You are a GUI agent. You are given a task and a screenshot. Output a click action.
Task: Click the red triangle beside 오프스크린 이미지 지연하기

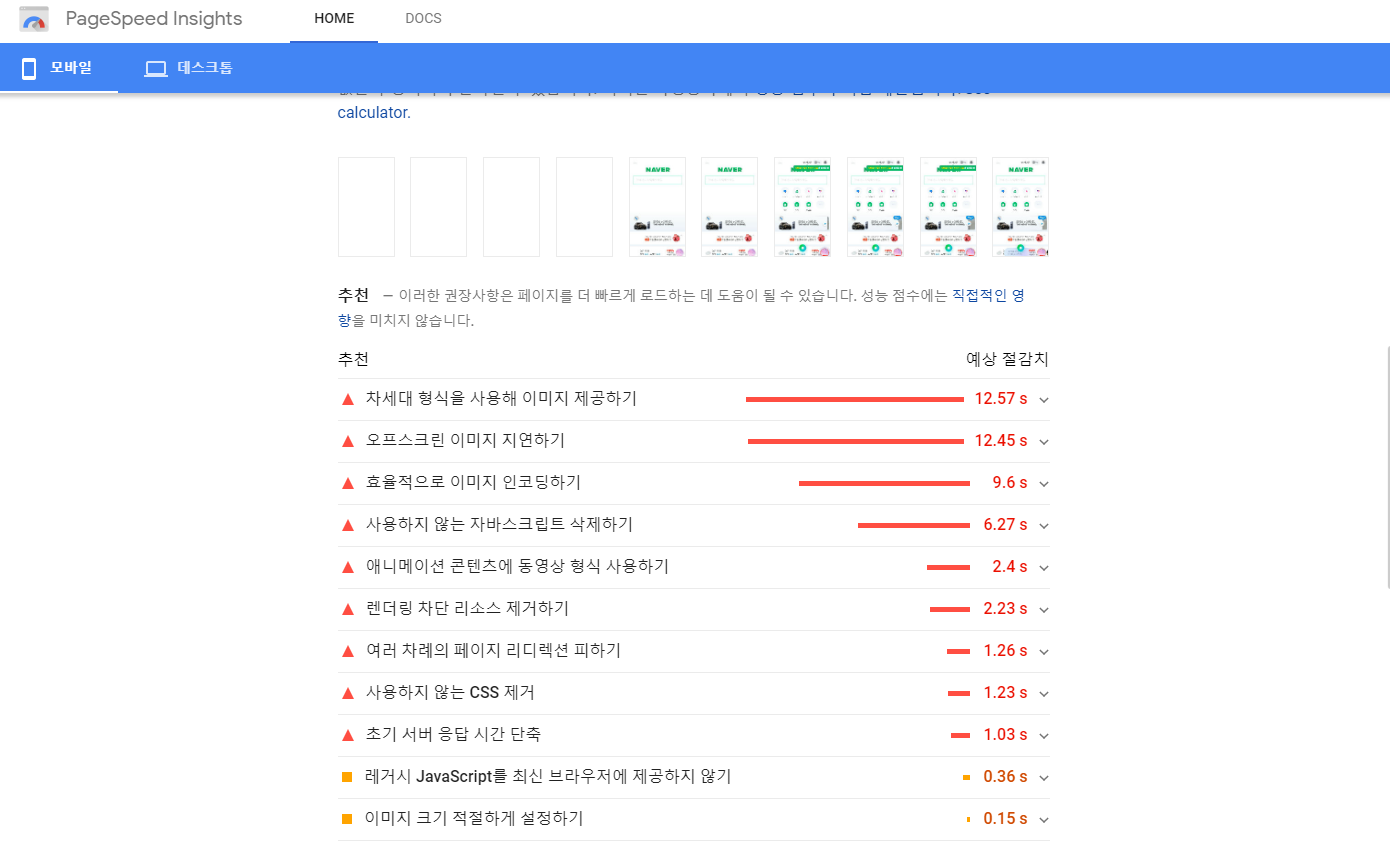[347, 440]
